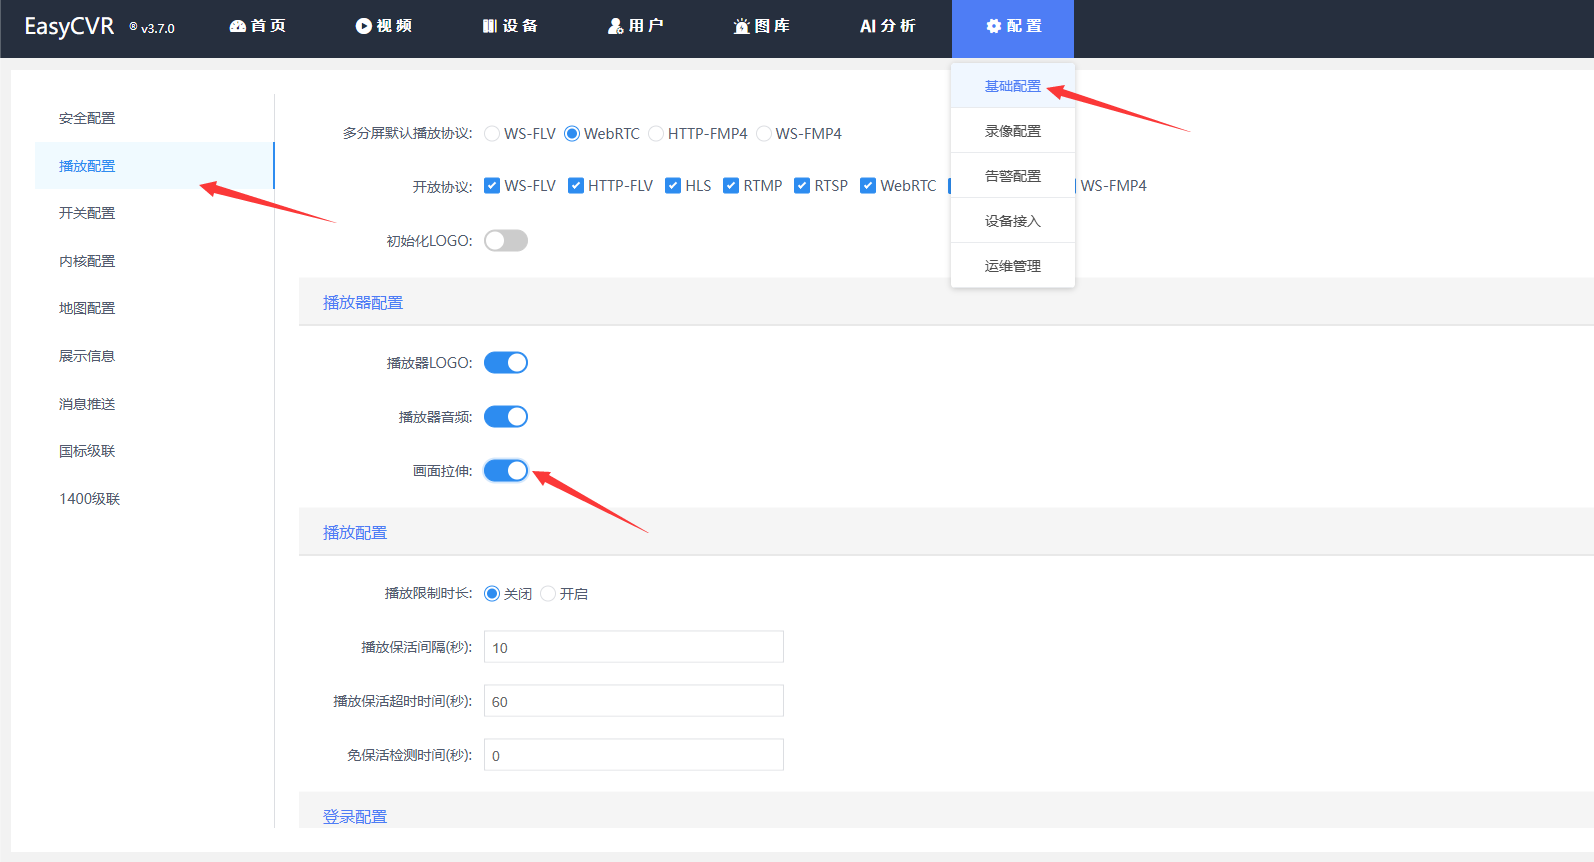Uncheck the HTTP-FLV open protocol checkbox

(576, 185)
